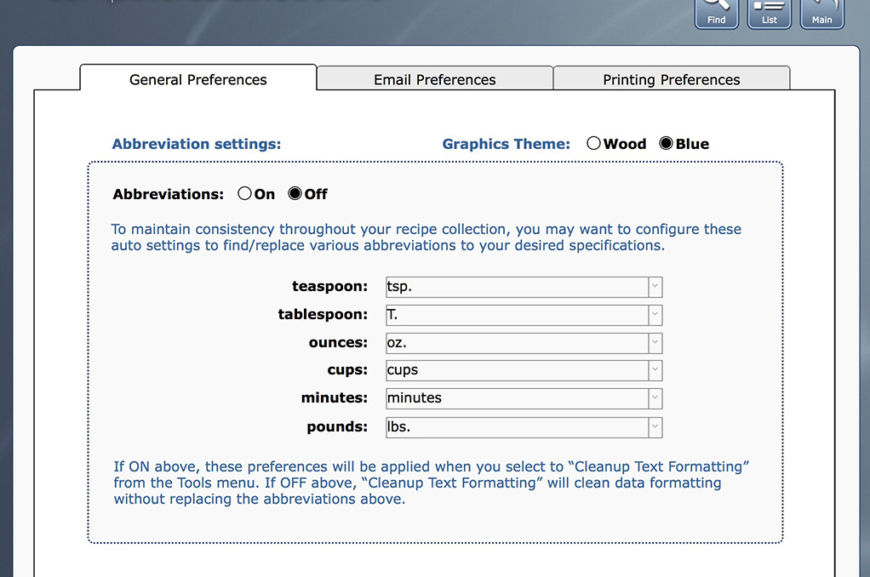This screenshot has width=870, height=577.
Task: Click the "If ON above" explanatory note
Action: [431, 483]
